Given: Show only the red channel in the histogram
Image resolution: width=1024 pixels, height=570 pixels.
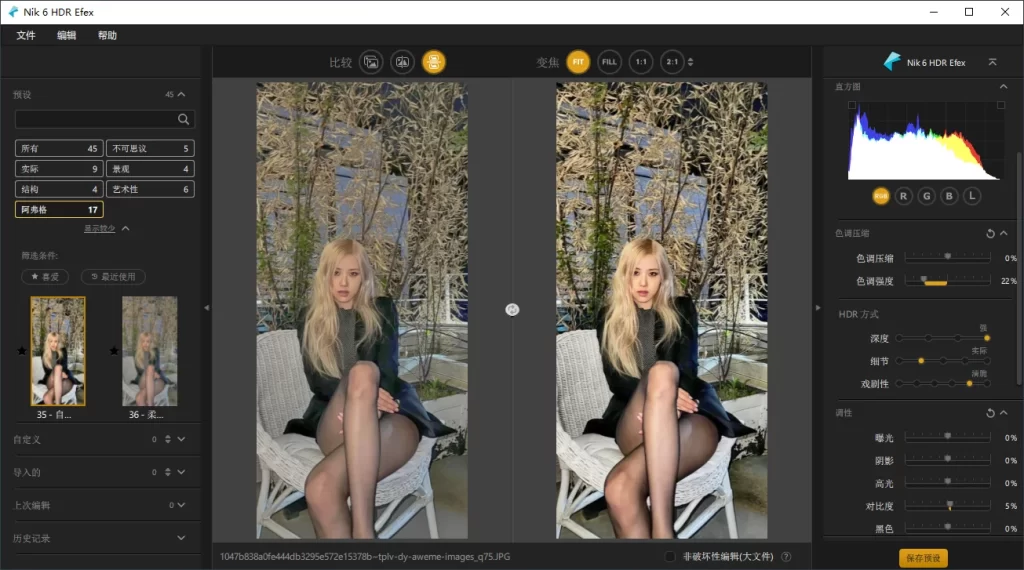Looking at the screenshot, I should (904, 196).
